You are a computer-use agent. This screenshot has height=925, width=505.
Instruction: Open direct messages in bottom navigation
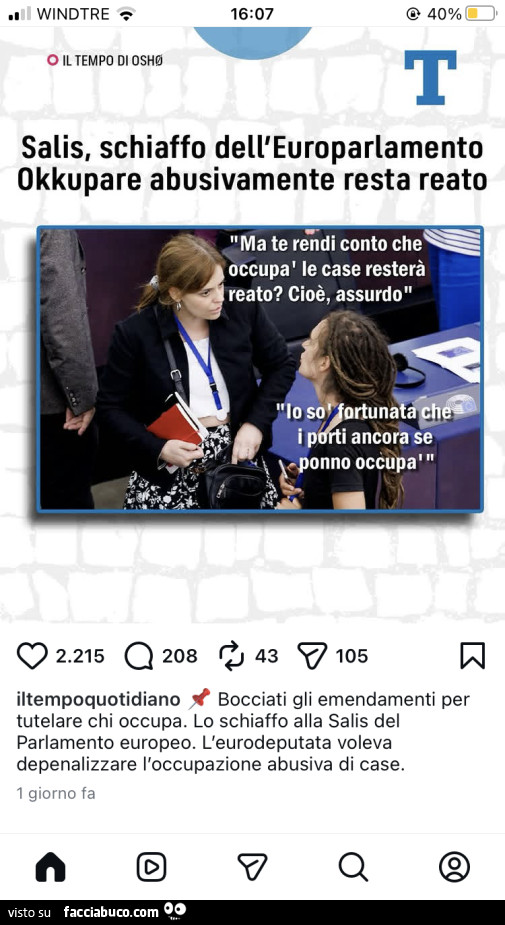pyautogui.click(x=252, y=867)
